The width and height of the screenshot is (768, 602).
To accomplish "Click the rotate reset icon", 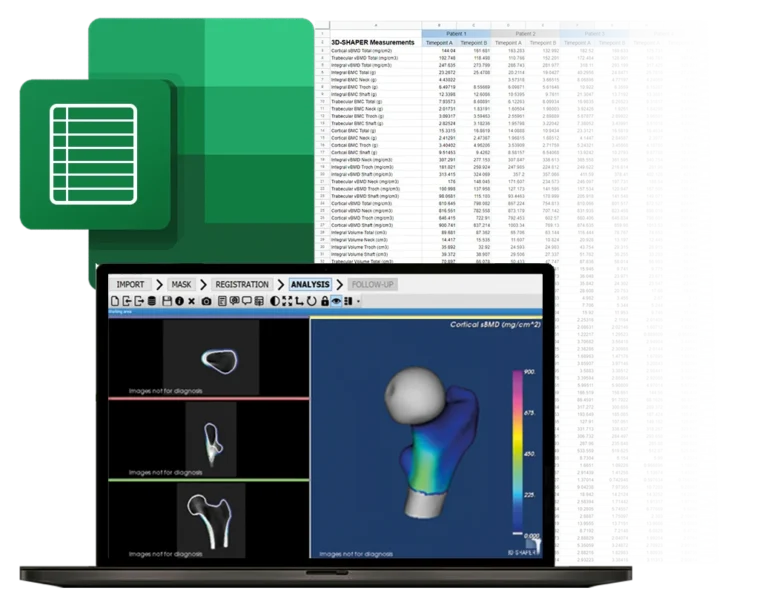I will pos(311,300).
